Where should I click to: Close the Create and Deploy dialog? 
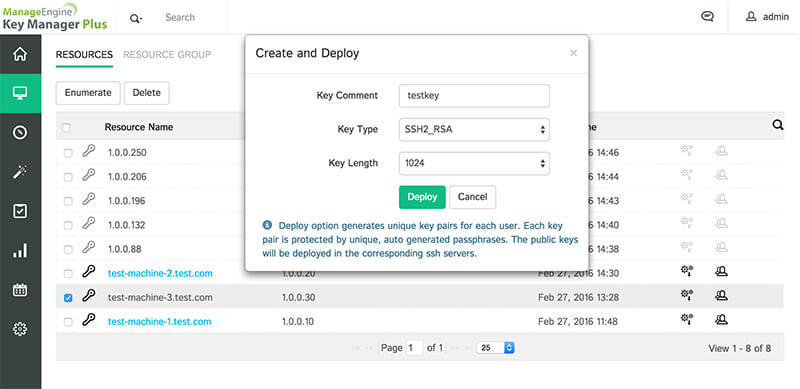573,53
